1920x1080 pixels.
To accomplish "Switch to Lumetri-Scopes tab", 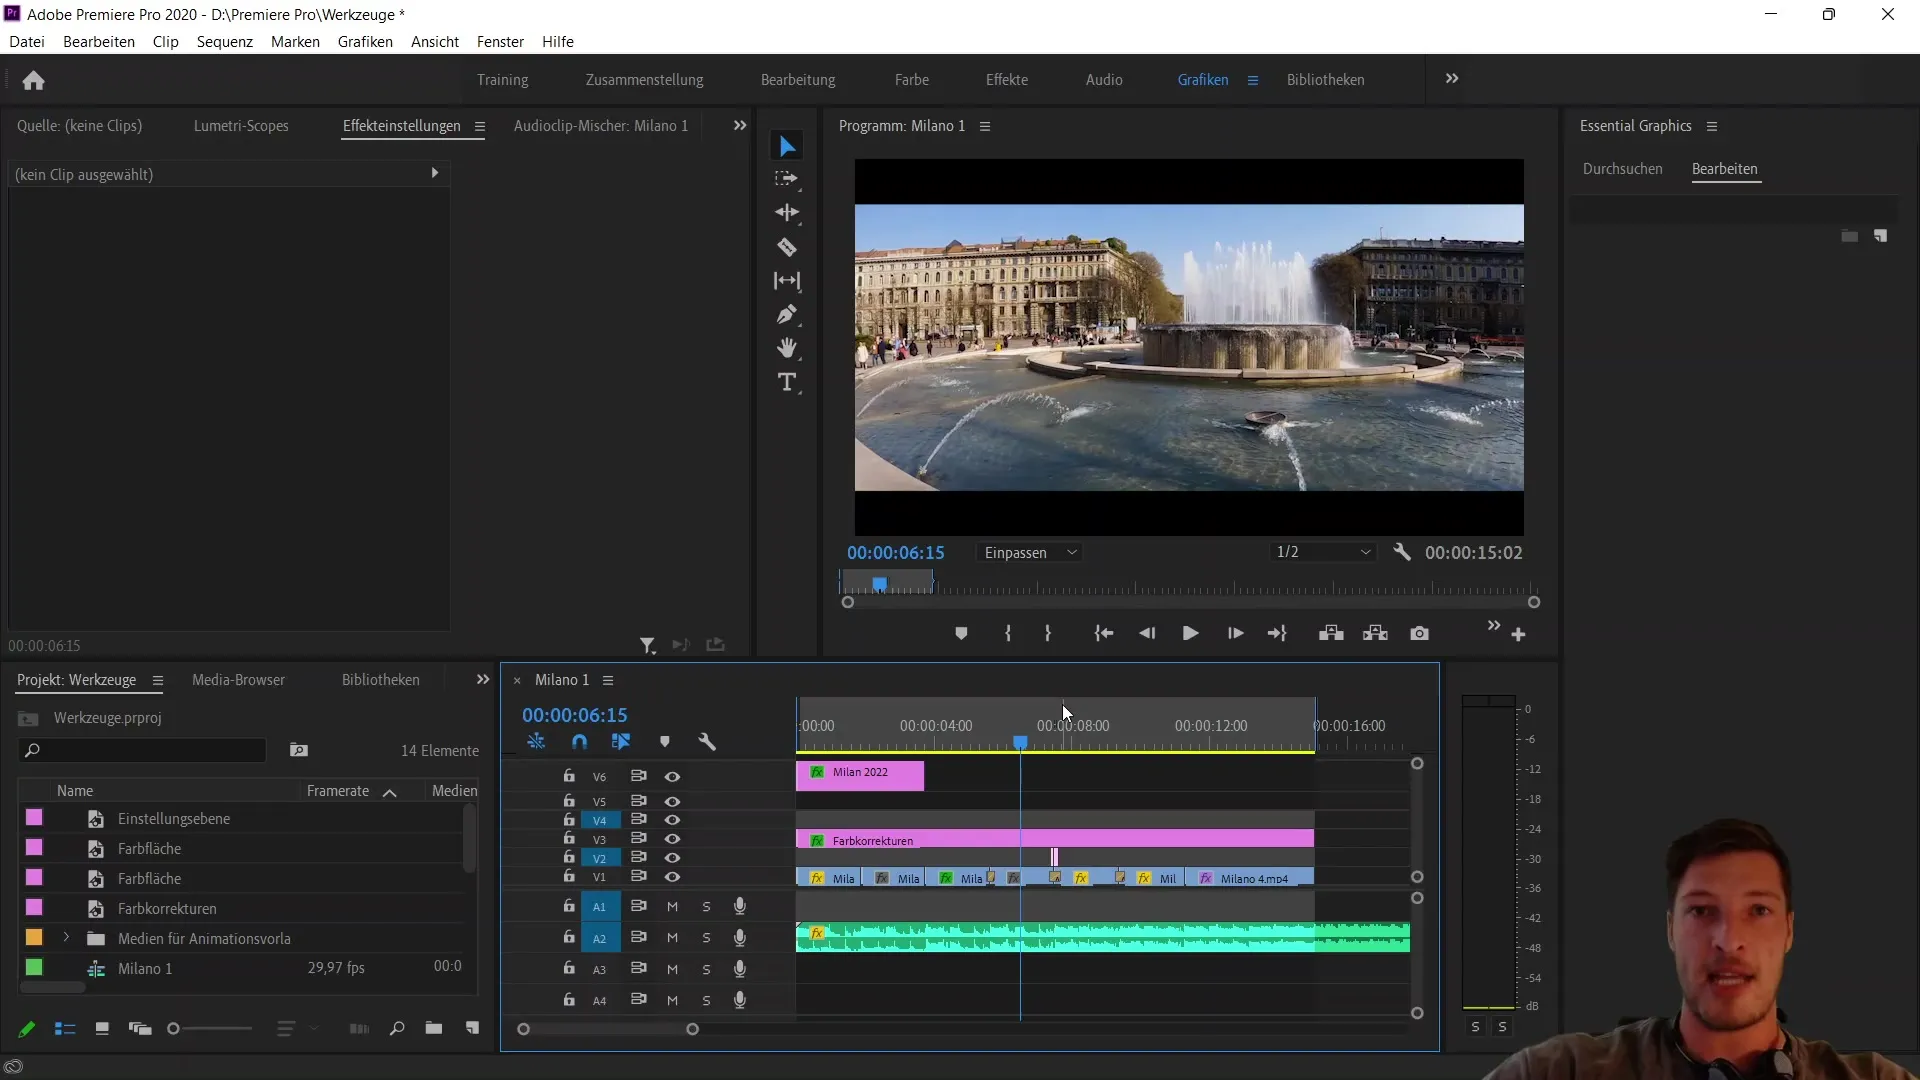I will (241, 126).
